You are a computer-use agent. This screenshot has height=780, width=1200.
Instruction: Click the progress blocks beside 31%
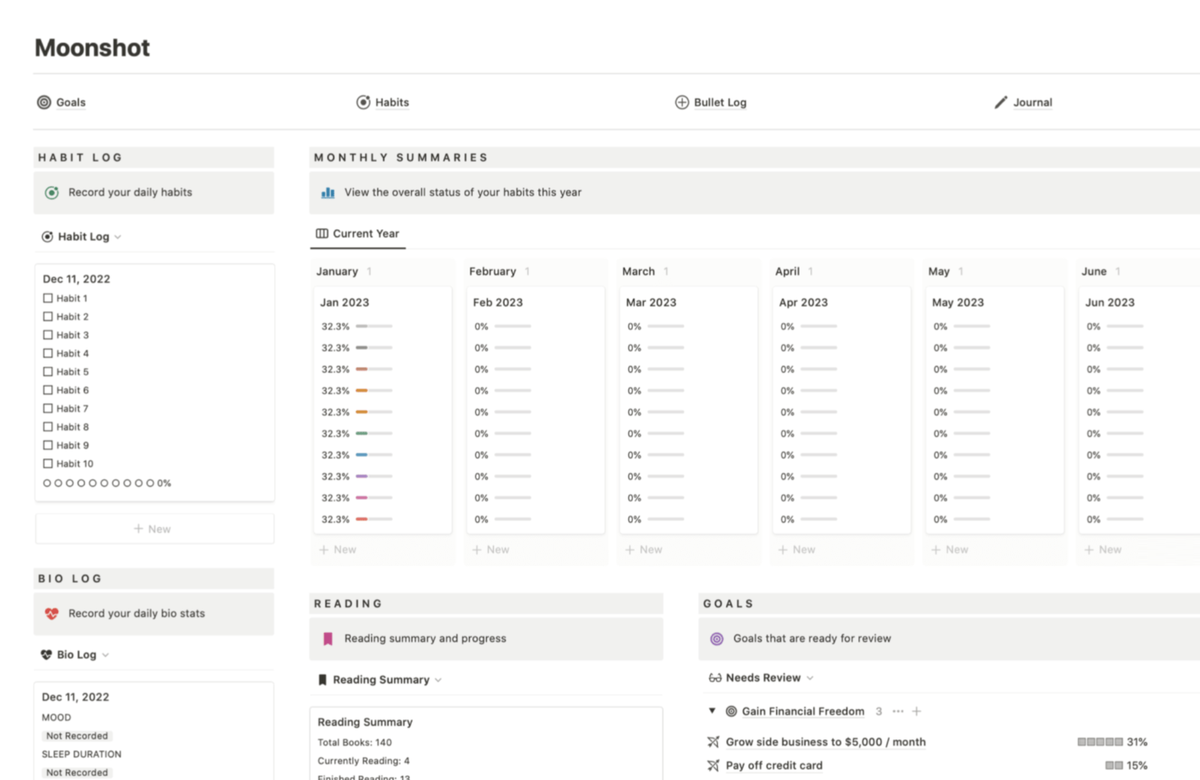[1100, 742]
